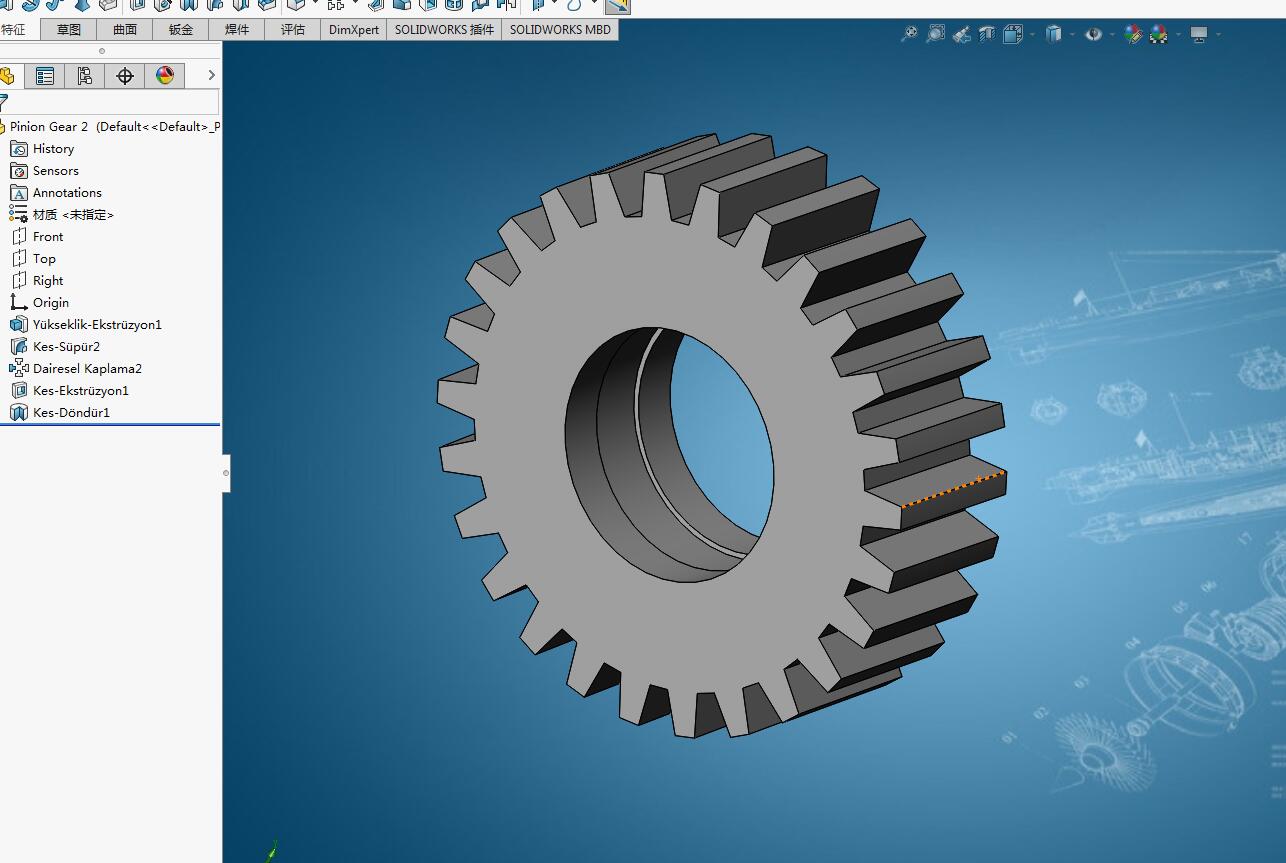Viewport: 1286px width, 863px height.
Task: Toggle Hide/Show Items eye icon
Action: (1094, 34)
